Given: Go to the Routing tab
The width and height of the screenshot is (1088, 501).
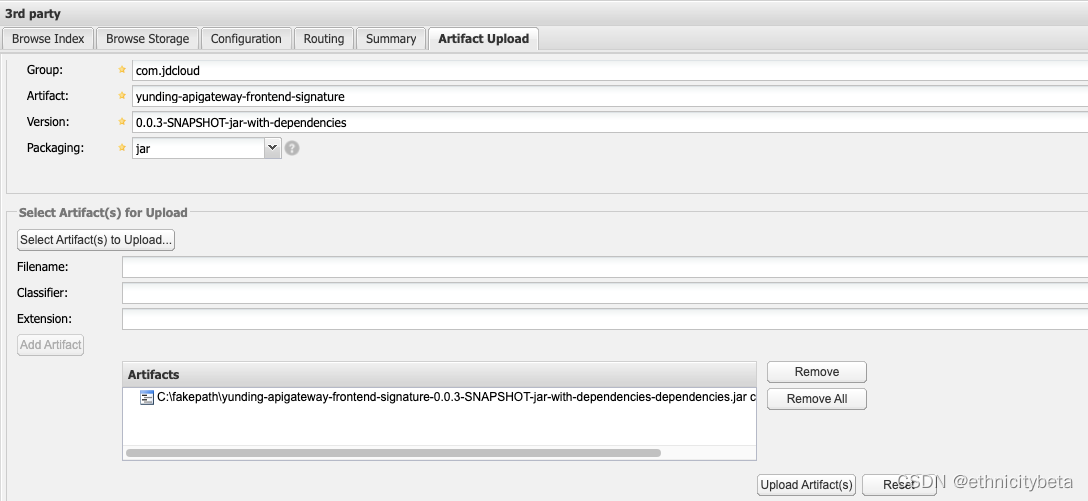Looking at the screenshot, I should (323, 39).
